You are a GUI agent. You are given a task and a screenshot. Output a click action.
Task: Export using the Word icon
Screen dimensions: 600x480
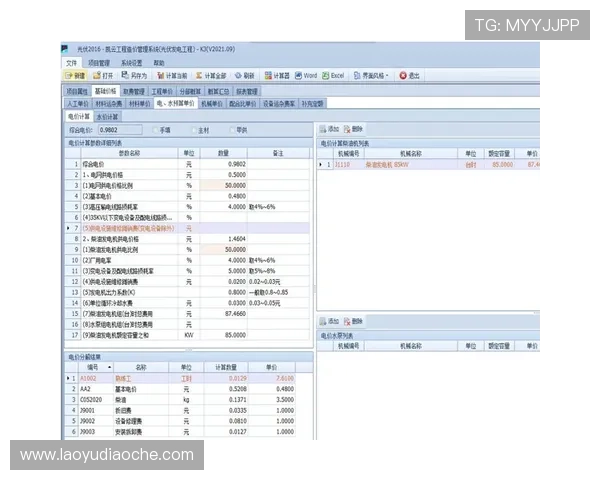pos(306,76)
